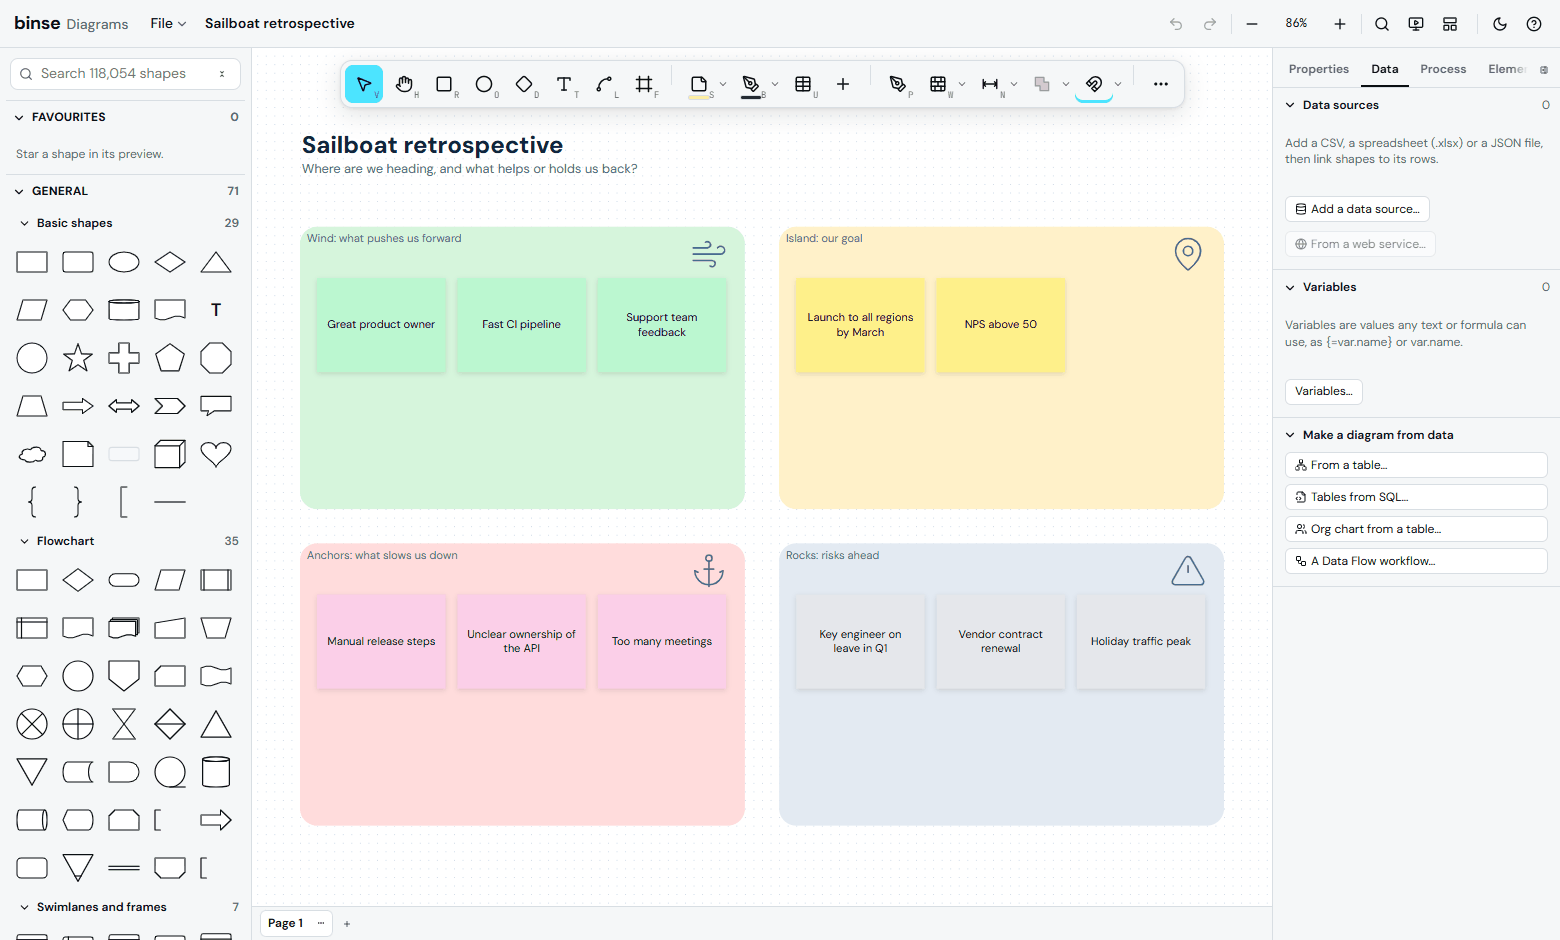
Task: Open the pen stroke options dropdown arrow
Action: pos(775,84)
